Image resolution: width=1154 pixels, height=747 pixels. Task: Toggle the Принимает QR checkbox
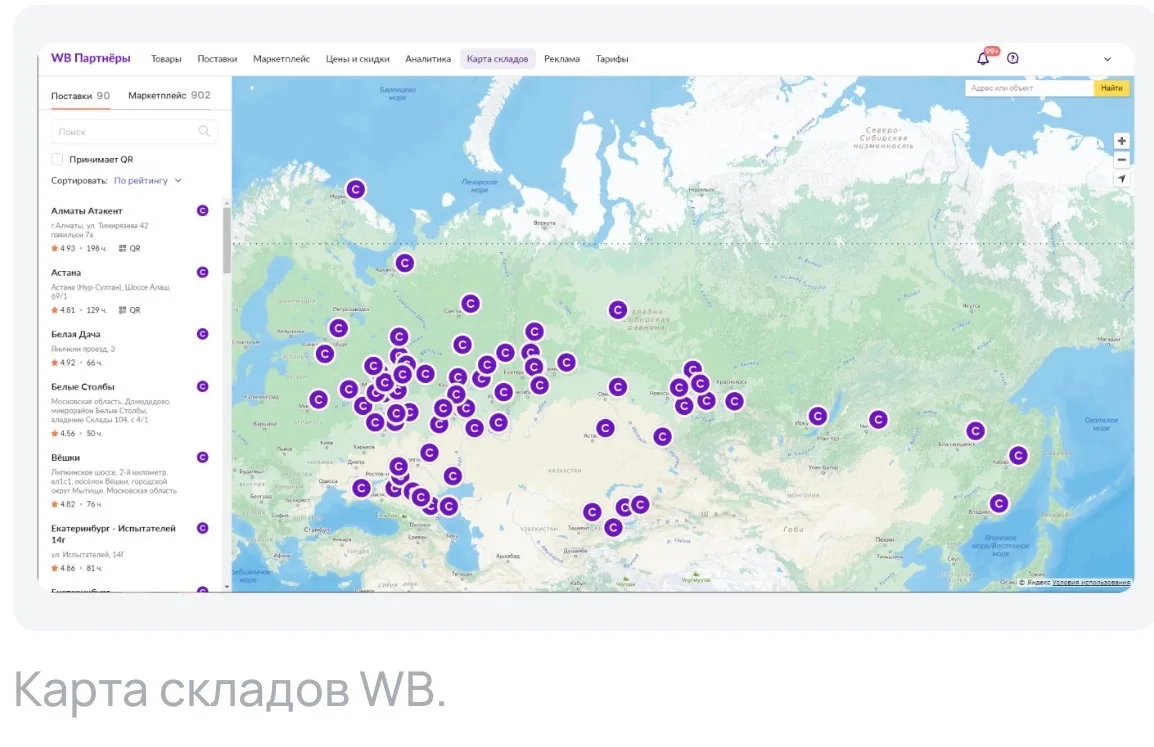pos(57,159)
